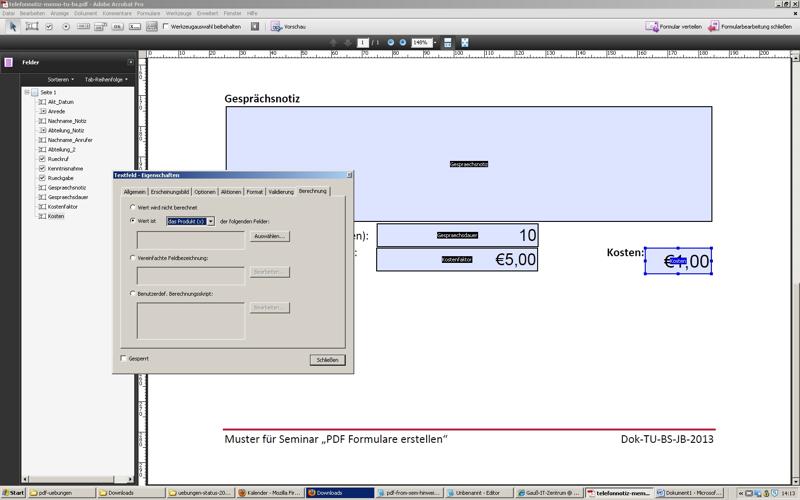Open Downloads Firefox taskbar item
The image size is (800, 500).
coord(339,493)
